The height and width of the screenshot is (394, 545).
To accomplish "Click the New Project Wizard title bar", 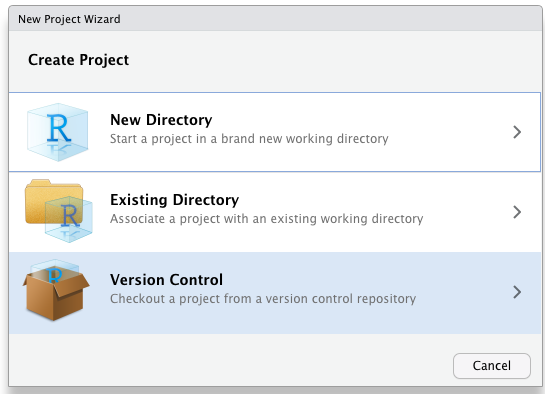I will 275,19.
